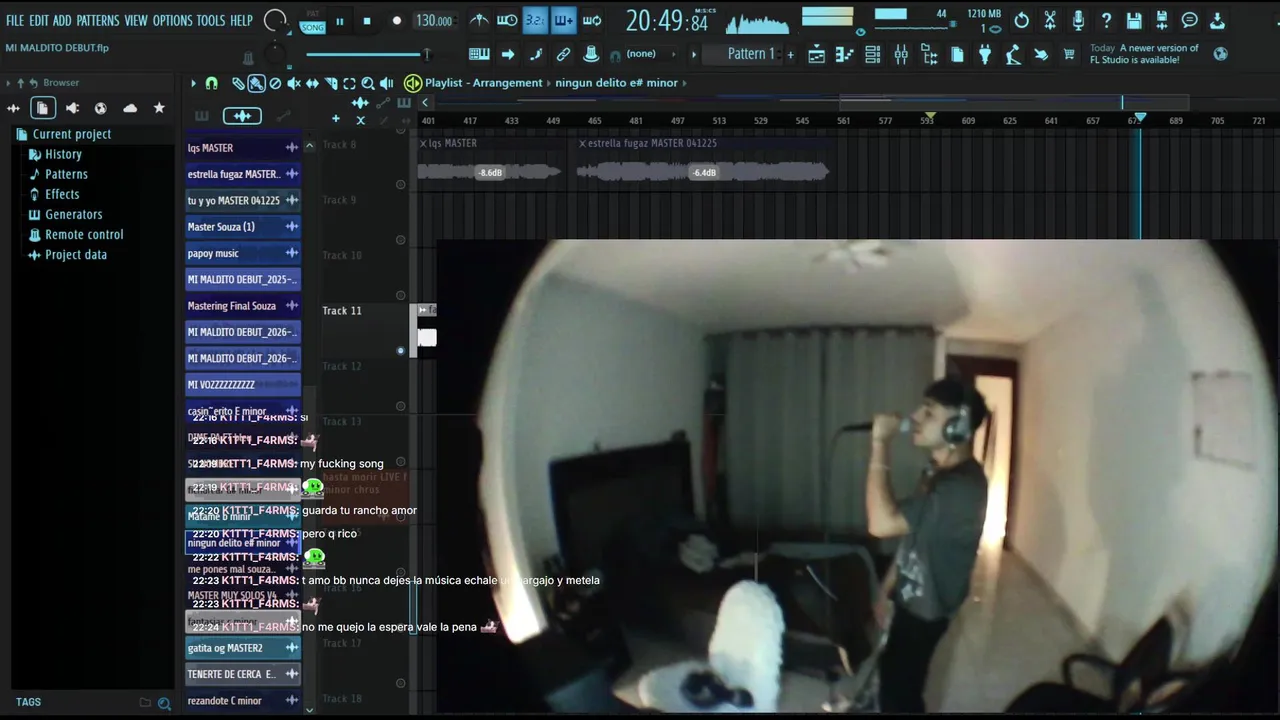Open the chat bubble icon
This screenshot has width=1280, height=720.
[x=1190, y=20]
